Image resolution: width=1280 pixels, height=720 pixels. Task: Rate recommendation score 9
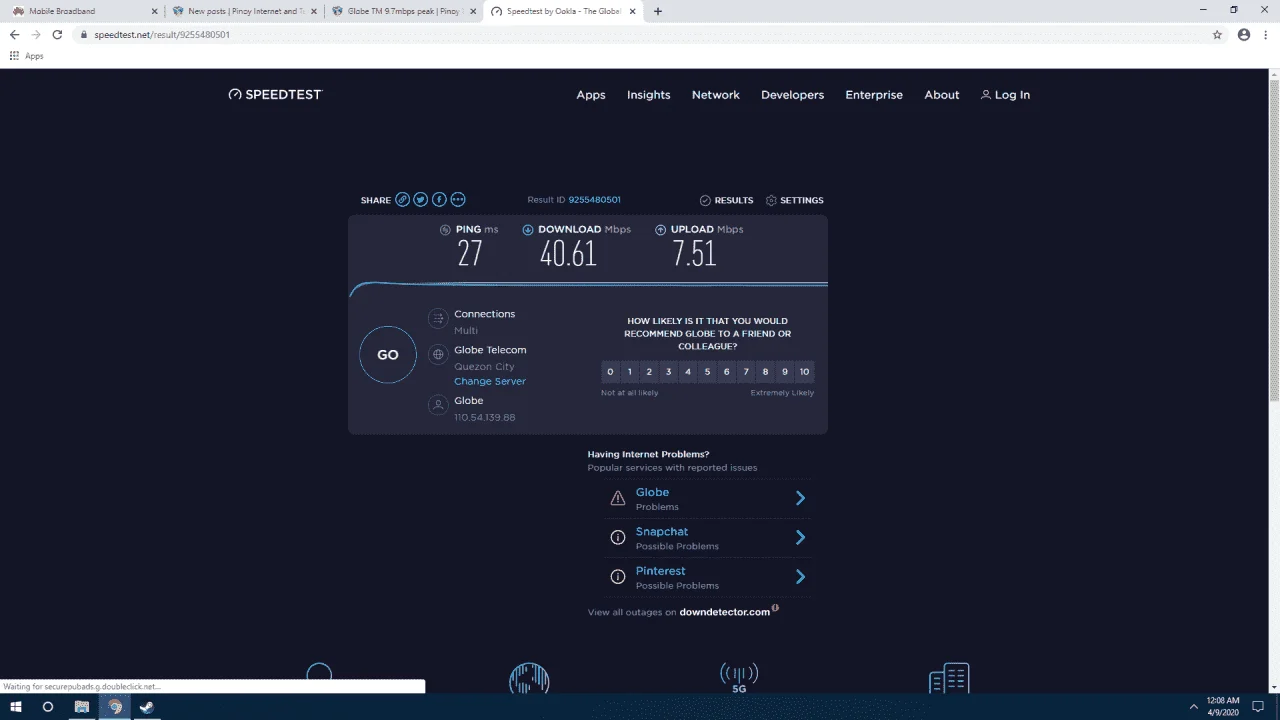(x=785, y=372)
